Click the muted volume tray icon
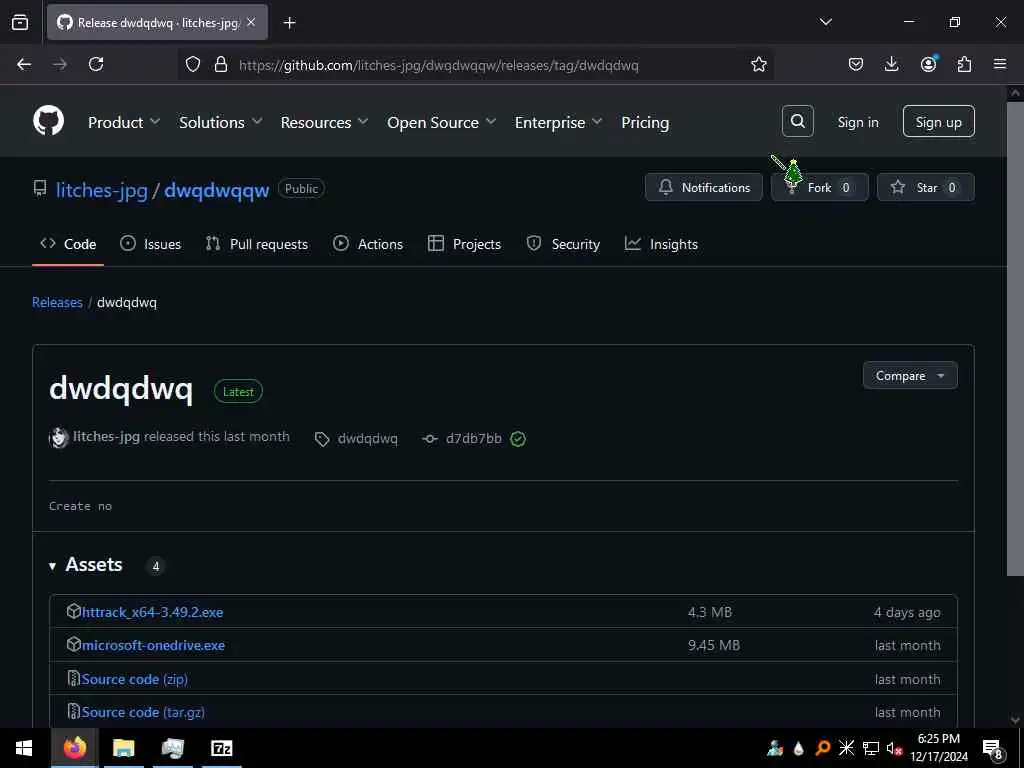This screenshot has height=768, width=1024. click(894, 748)
